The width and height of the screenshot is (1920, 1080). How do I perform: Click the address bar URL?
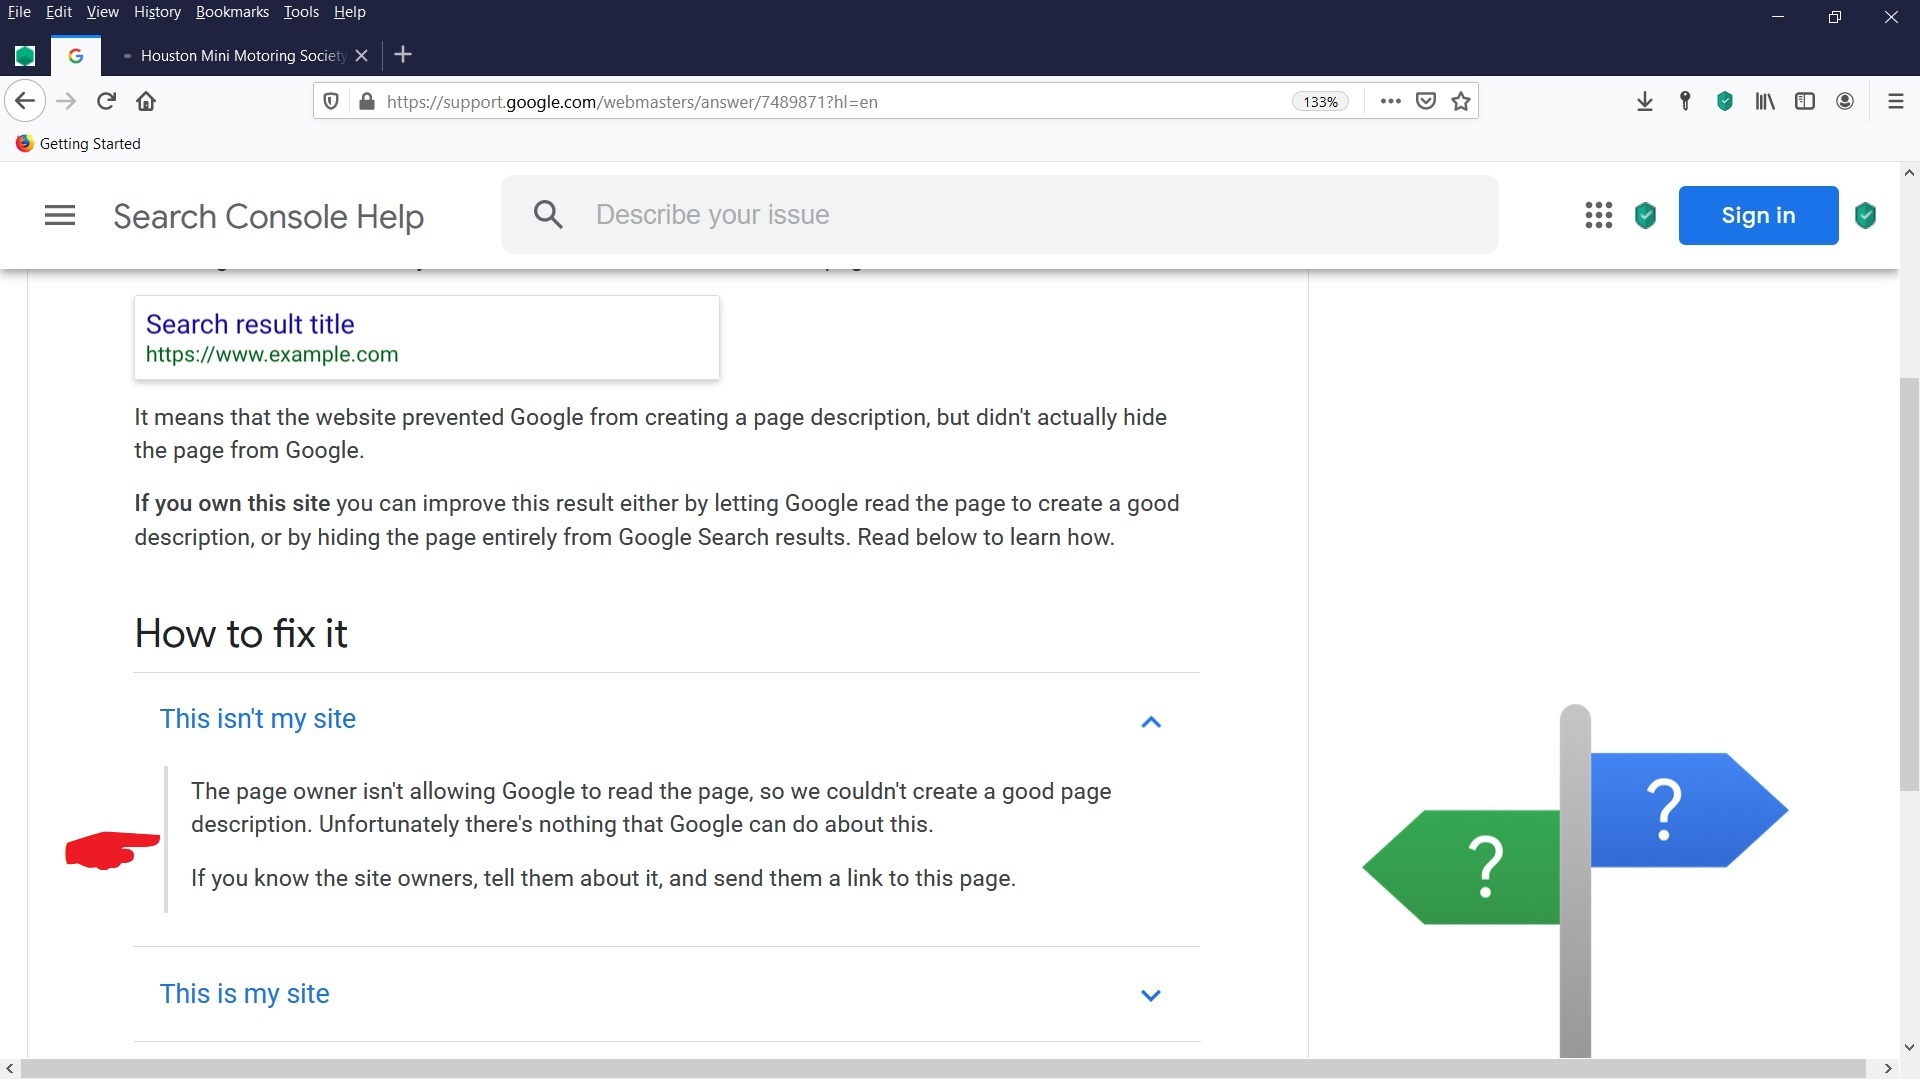point(632,102)
